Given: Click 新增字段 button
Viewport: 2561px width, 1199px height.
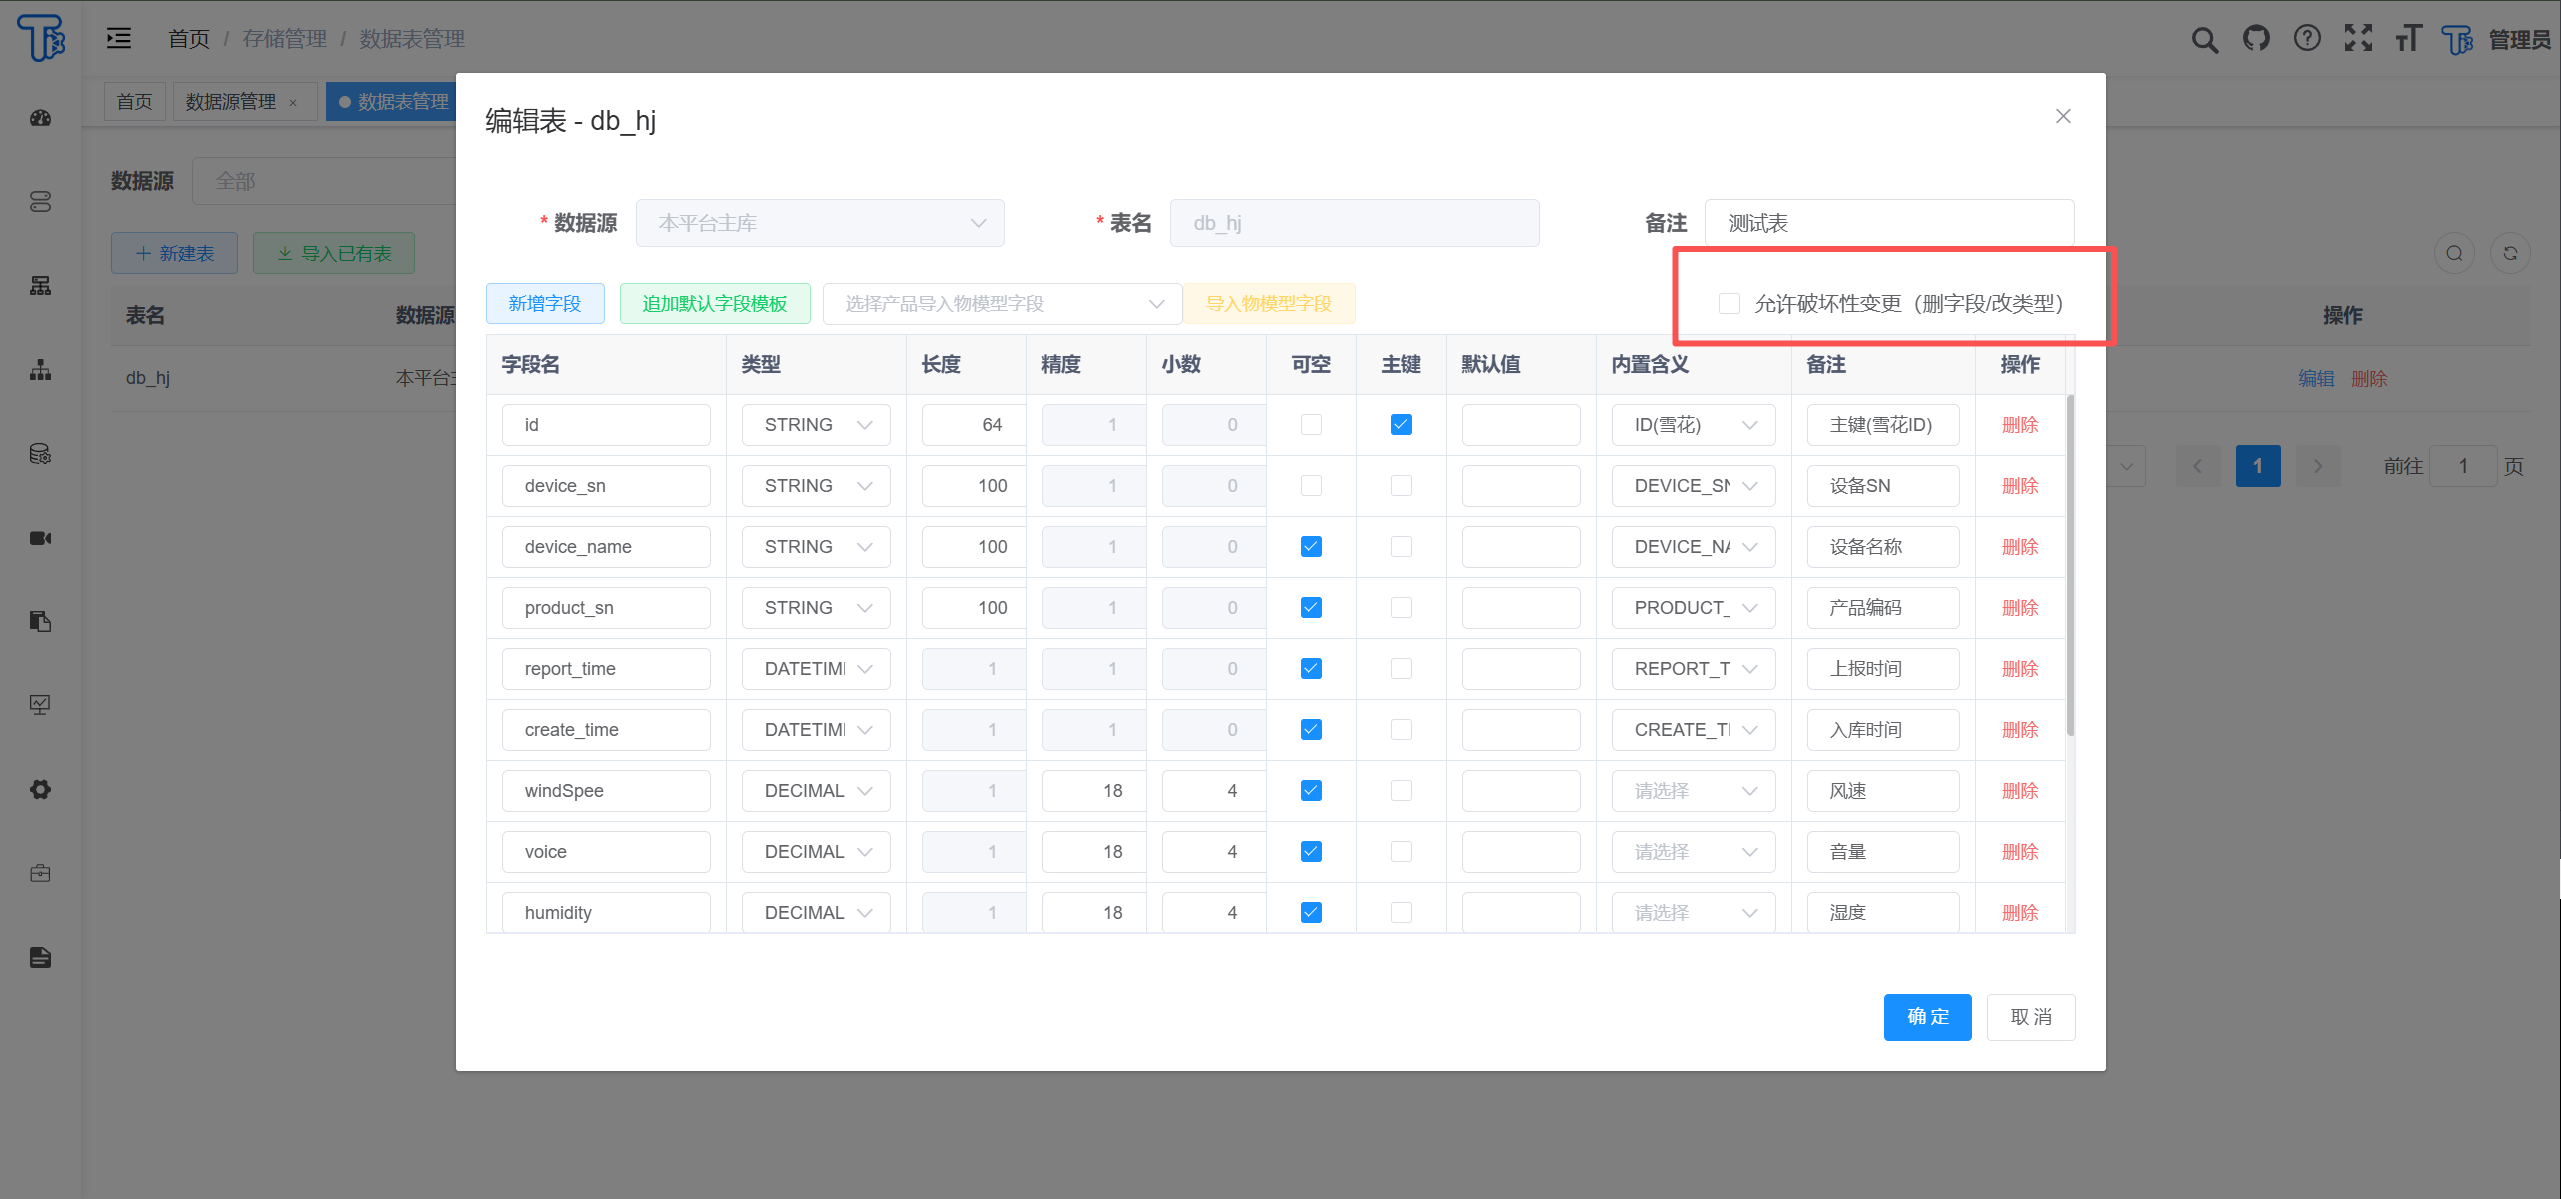Looking at the screenshot, I should tap(545, 304).
